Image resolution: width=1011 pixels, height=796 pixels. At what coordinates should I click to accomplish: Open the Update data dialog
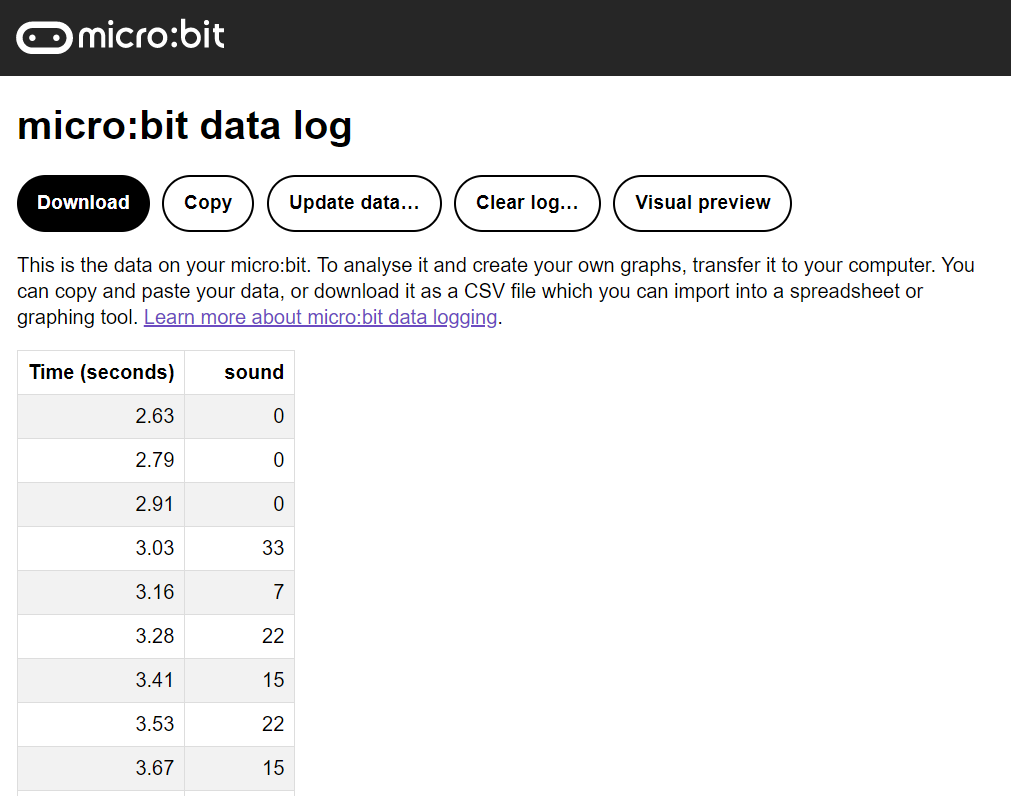pos(354,203)
